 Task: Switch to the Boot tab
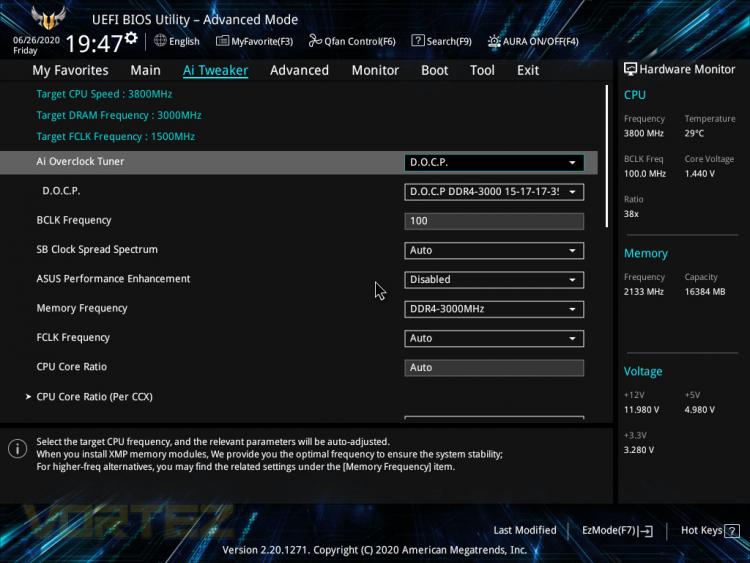coord(434,70)
